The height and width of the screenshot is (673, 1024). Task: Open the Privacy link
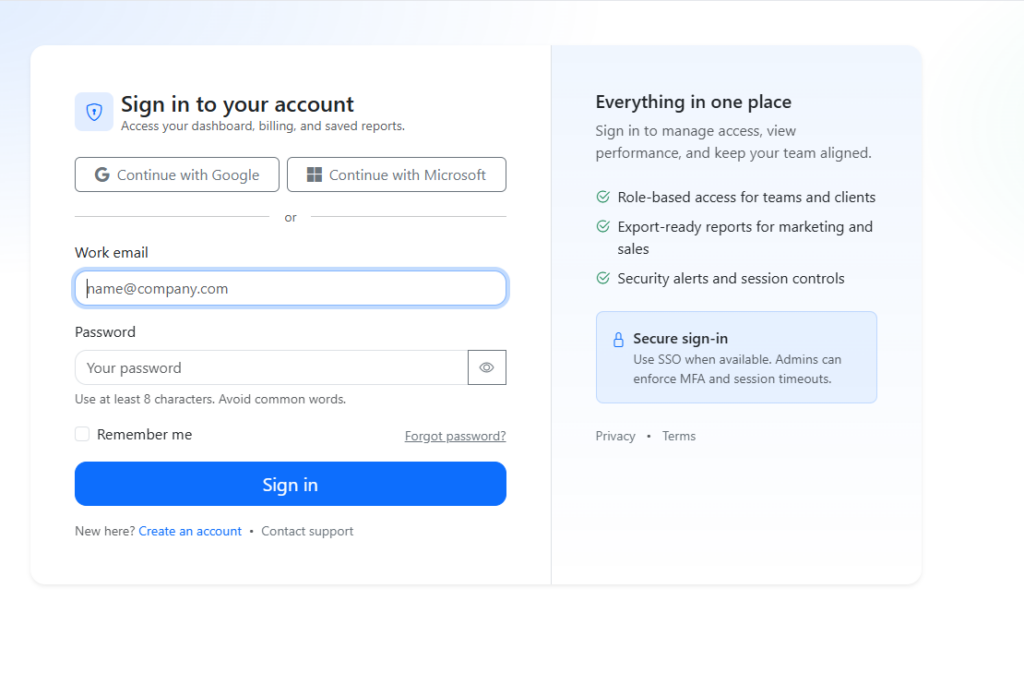(615, 436)
